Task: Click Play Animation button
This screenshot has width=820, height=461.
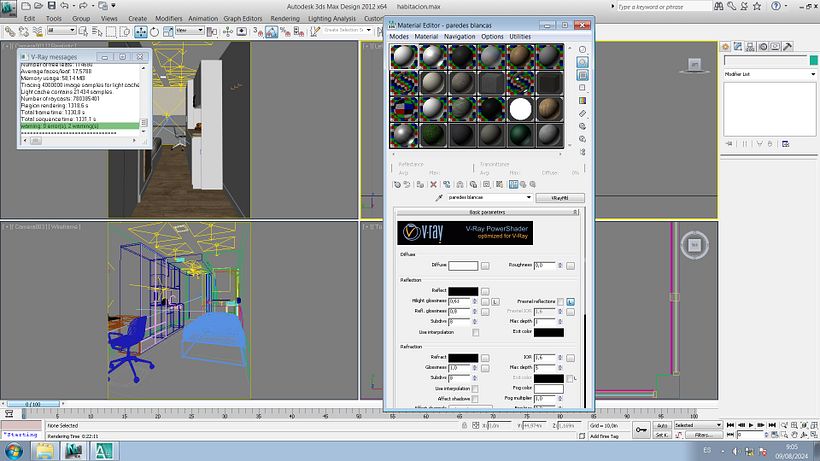Action: click(x=751, y=425)
